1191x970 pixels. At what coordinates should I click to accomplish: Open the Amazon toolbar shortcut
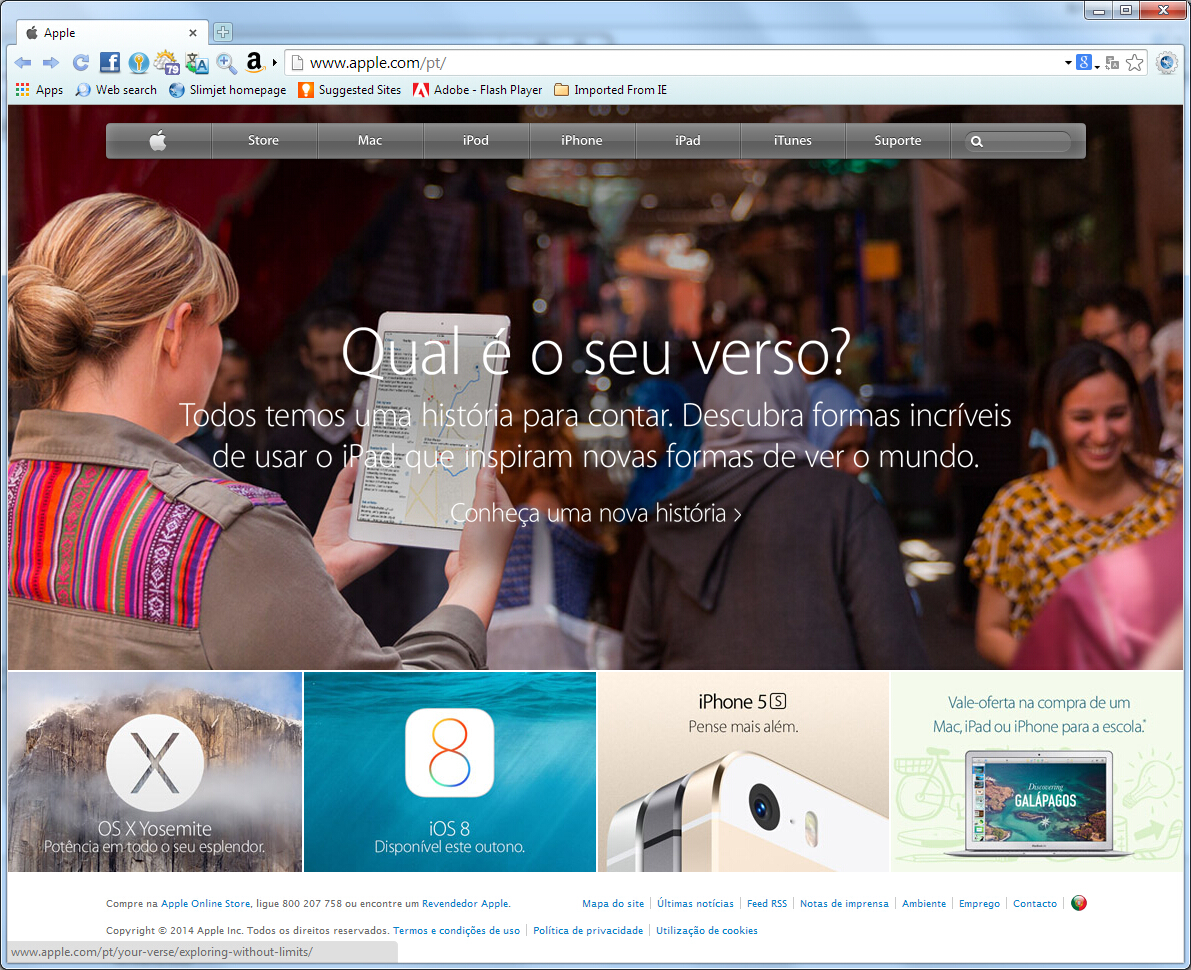tap(254, 62)
